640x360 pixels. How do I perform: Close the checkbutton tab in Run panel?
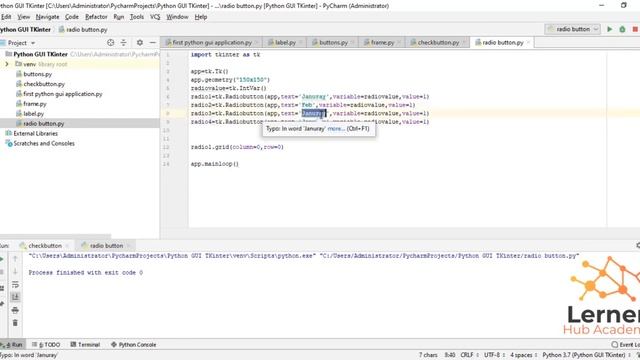coord(67,246)
